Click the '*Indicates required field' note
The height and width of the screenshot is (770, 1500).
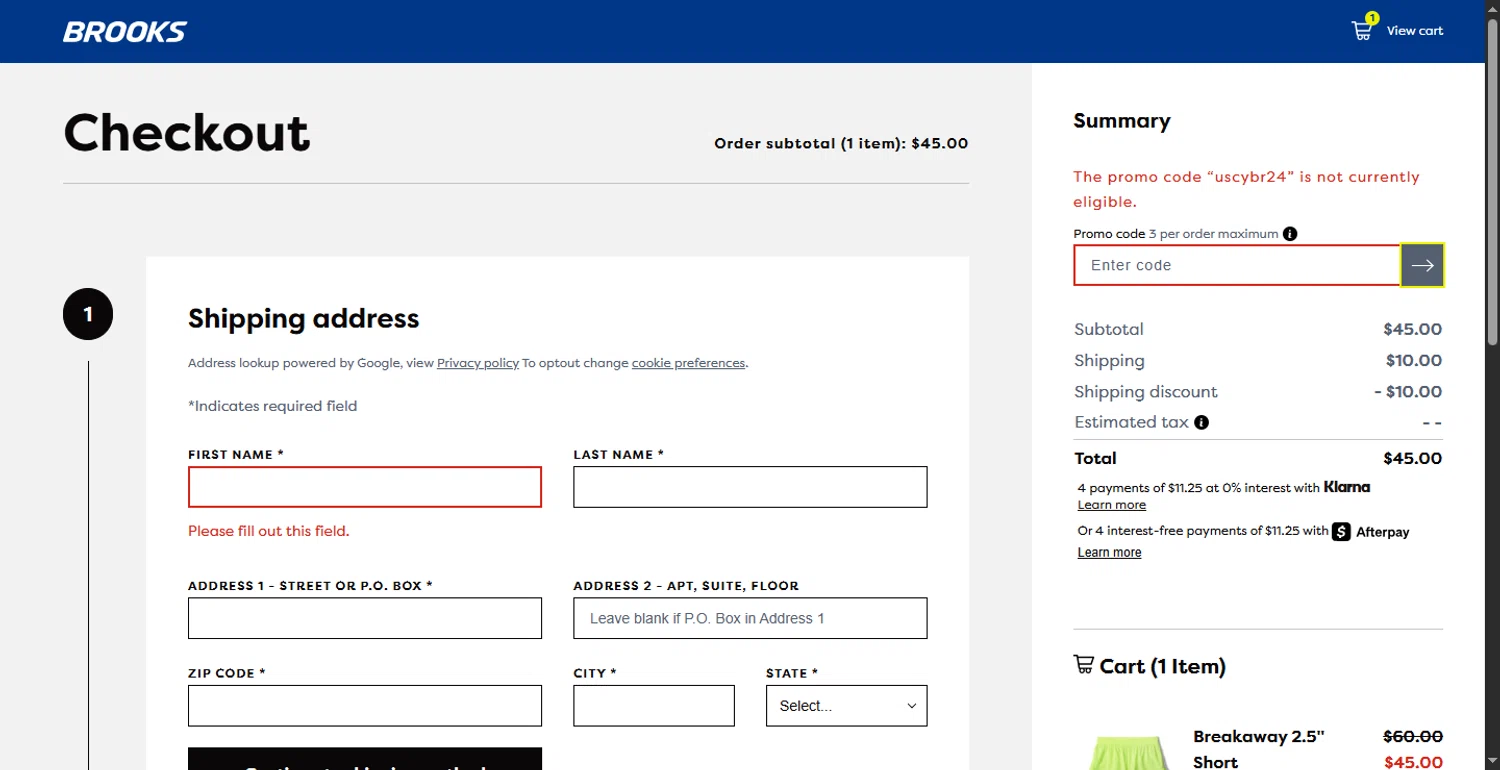click(x=273, y=406)
